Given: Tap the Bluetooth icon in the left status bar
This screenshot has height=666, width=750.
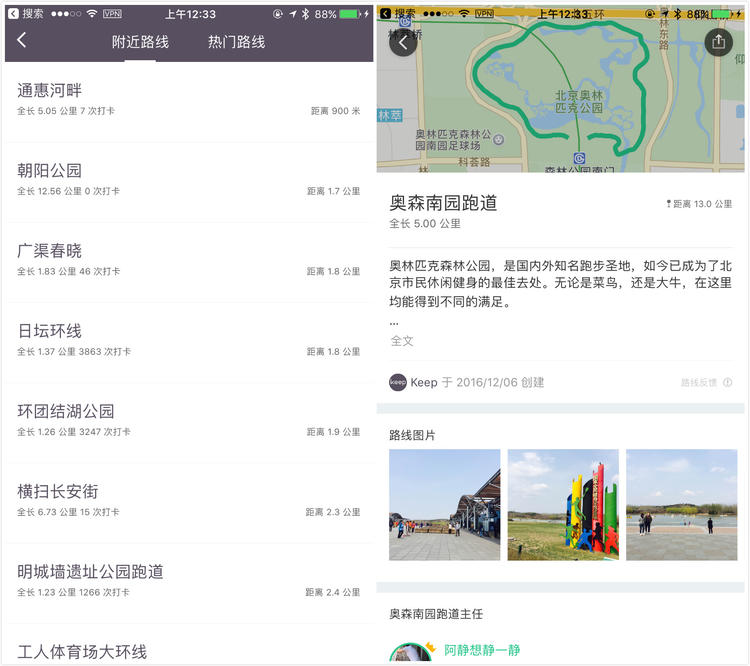Looking at the screenshot, I should tap(305, 14).
